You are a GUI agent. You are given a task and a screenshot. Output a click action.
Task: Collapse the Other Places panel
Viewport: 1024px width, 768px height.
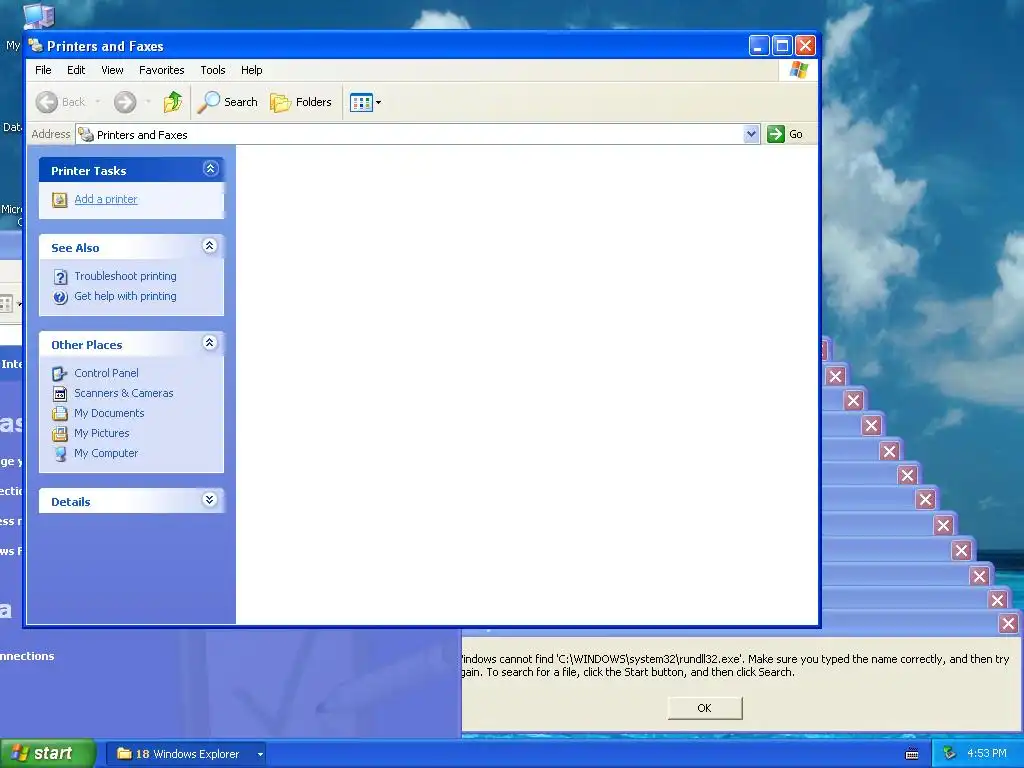tap(210, 343)
